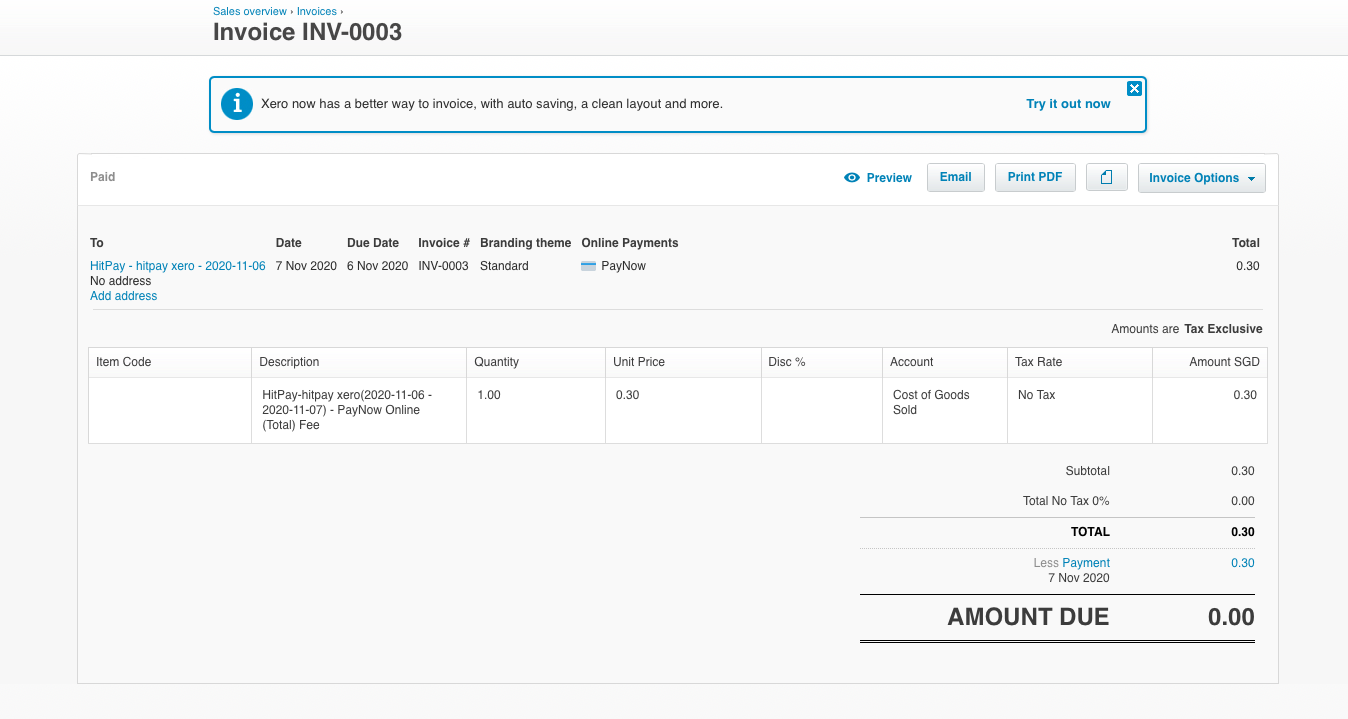1348x719 pixels.
Task: Go to Sales overview breadcrumb
Action: coord(250,11)
